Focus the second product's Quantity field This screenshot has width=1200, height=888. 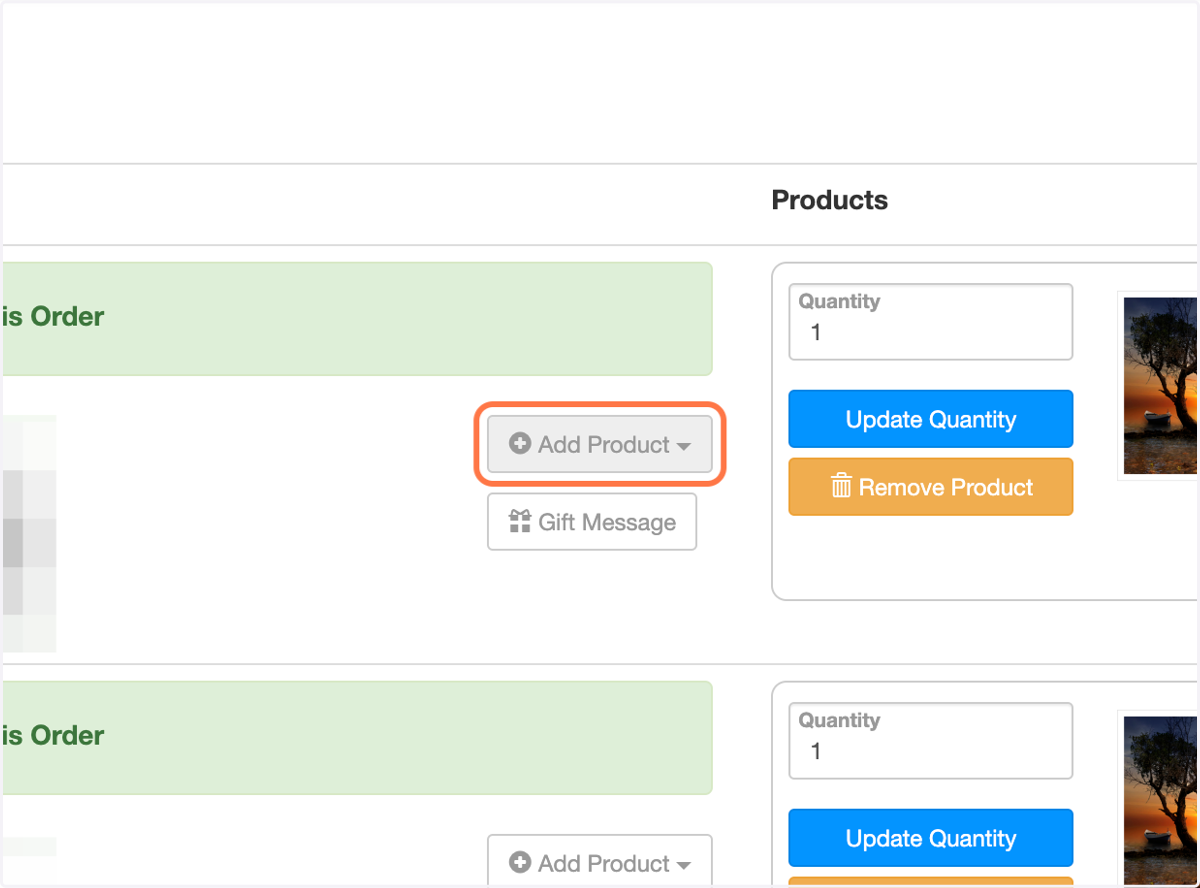[x=931, y=741]
